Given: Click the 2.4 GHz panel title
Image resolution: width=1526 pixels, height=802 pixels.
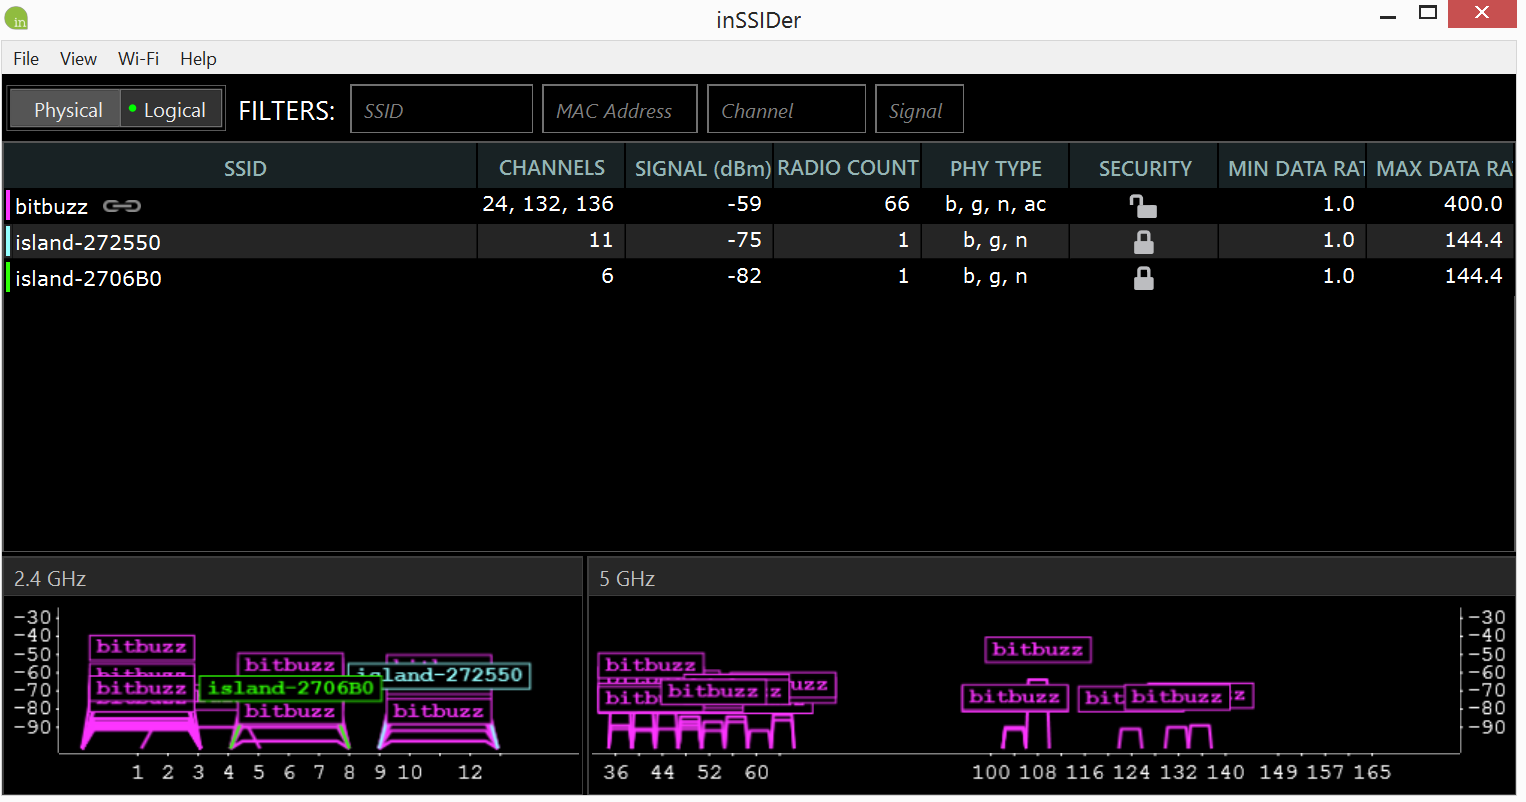Looking at the screenshot, I should pyautogui.click(x=50, y=578).
